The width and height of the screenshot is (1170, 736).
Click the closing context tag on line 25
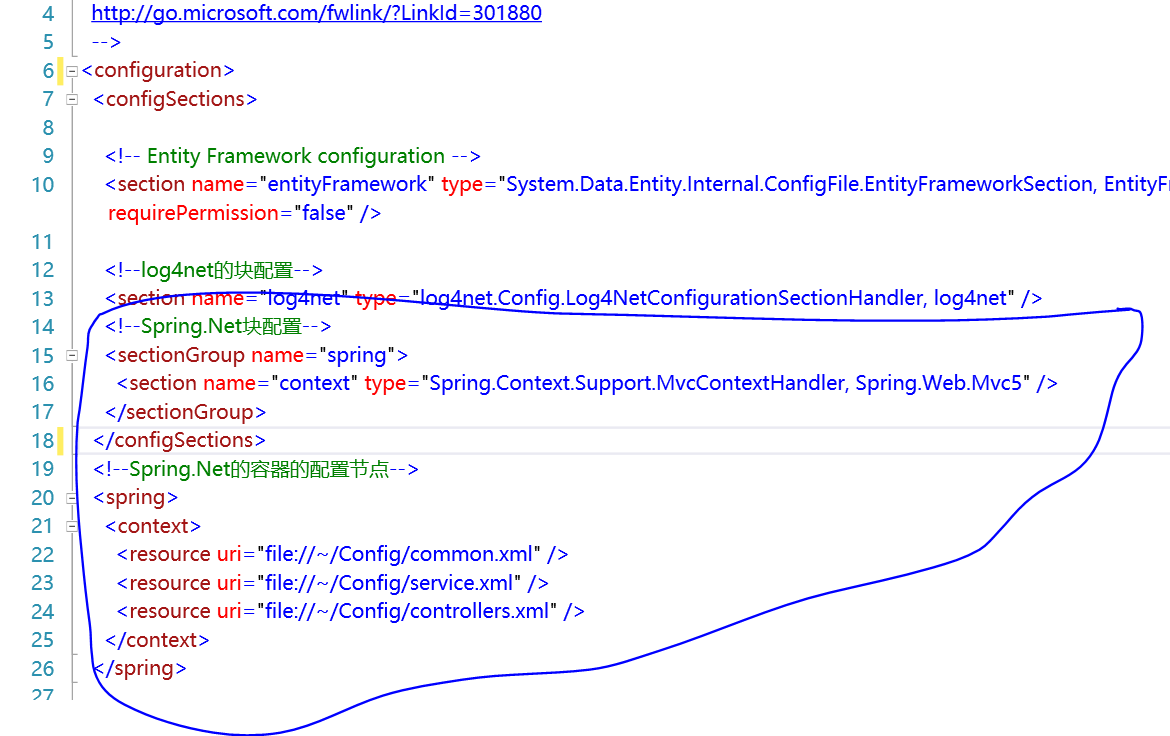pyautogui.click(x=157, y=640)
